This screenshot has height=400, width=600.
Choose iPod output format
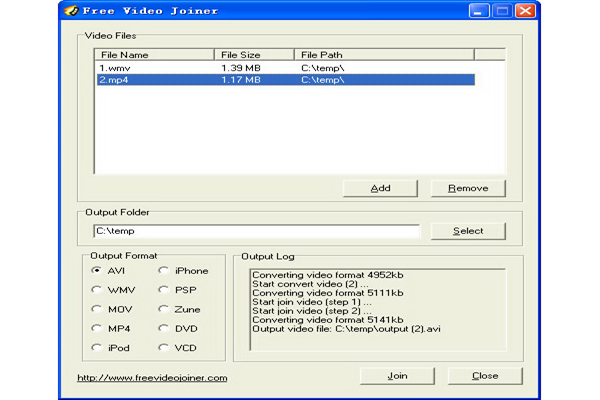tap(97, 348)
